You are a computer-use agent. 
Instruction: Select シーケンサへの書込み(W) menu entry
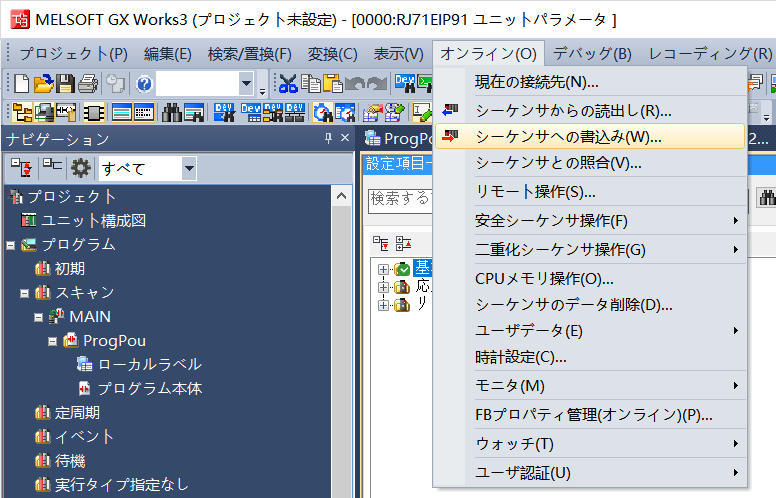click(567, 136)
